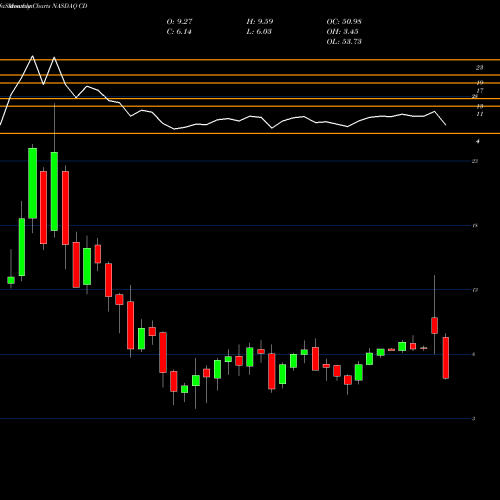
Task: Click the close price value "C: 6.14"
Action: [x=179, y=32]
